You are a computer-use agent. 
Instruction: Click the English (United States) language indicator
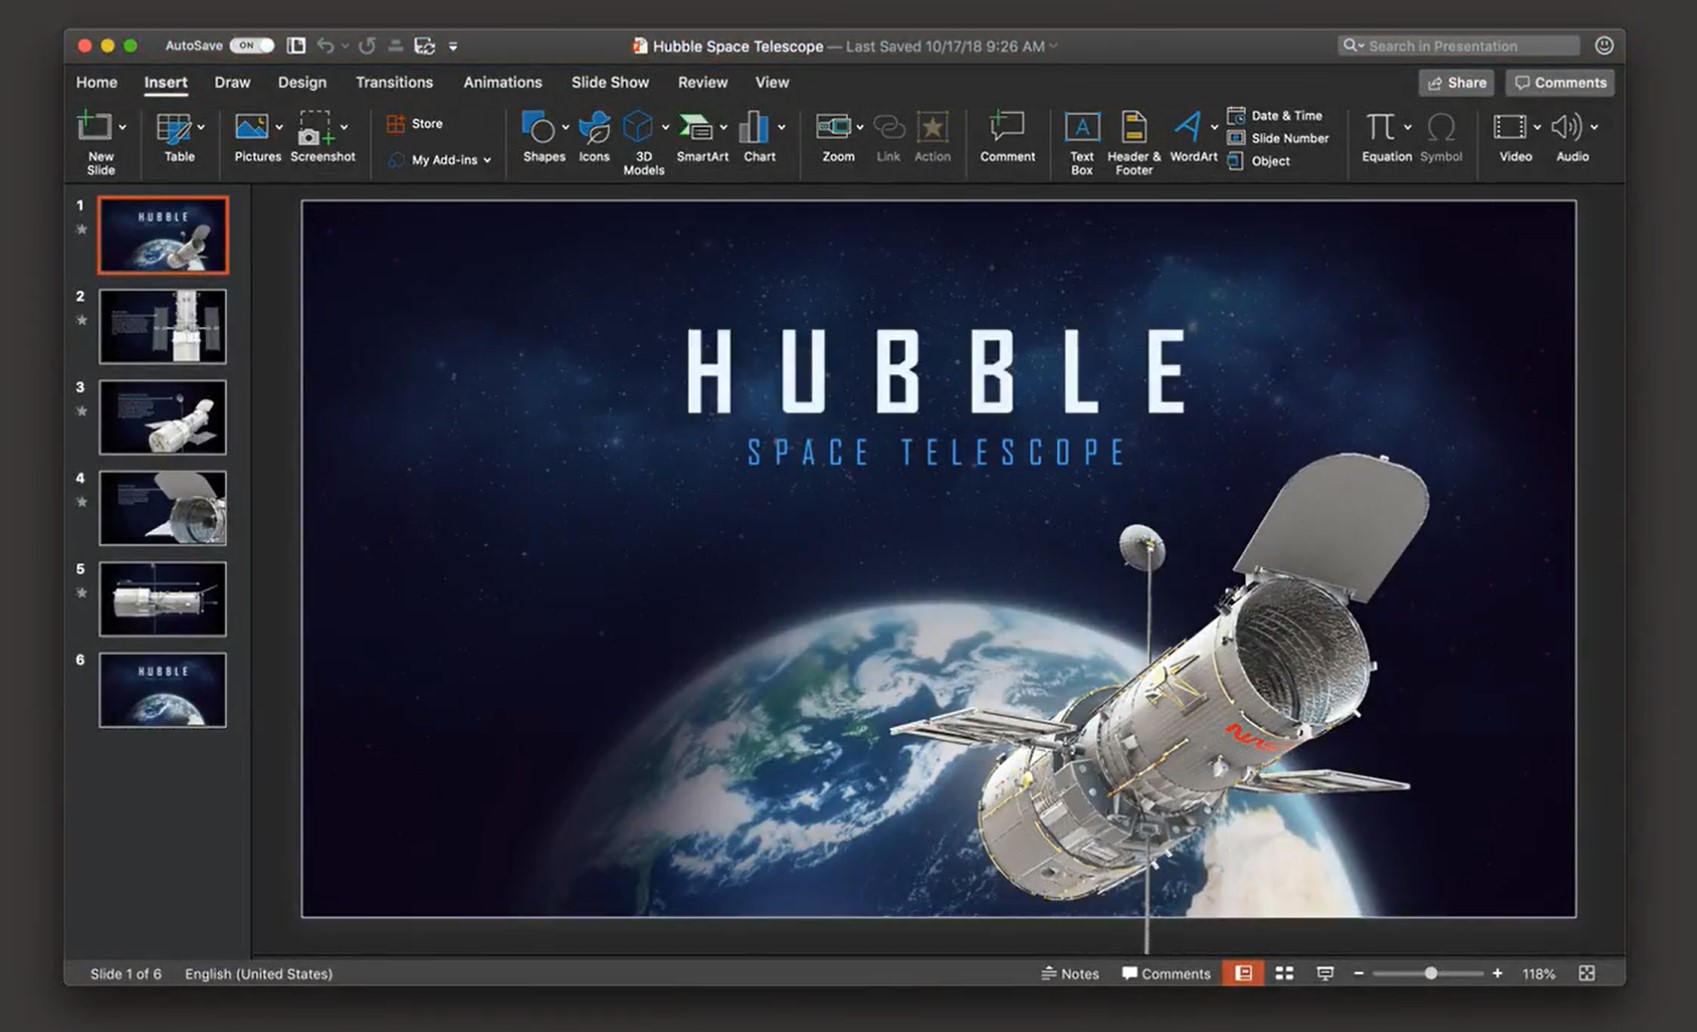259,973
